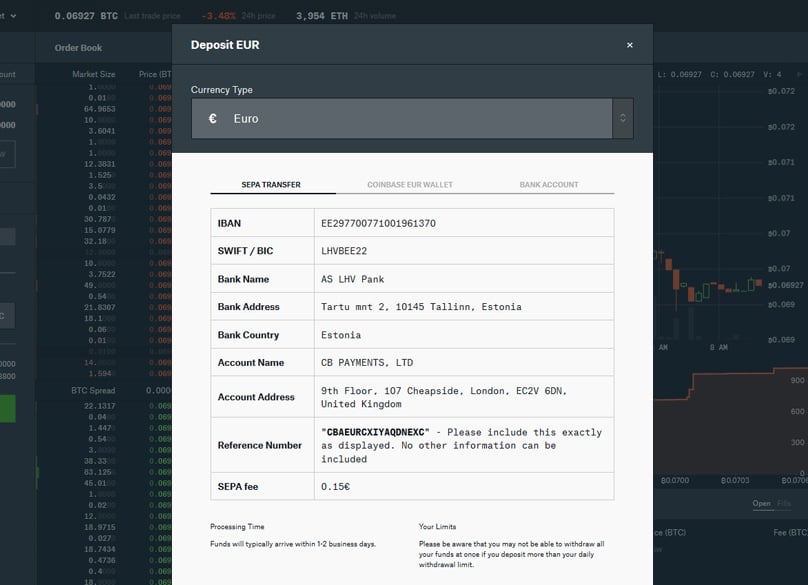Click the bank name AS LHV Pank
The height and width of the screenshot is (585, 808).
coord(352,279)
